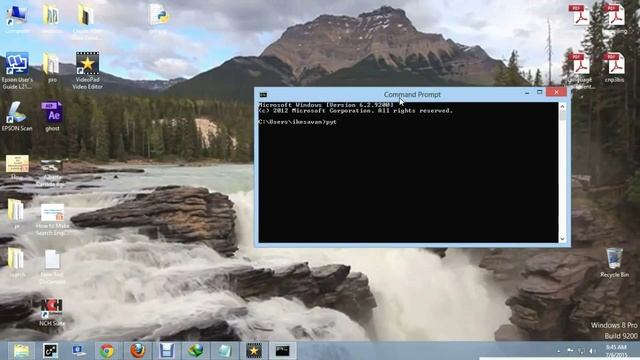Open Action Center flag in system tray
The image size is (640, 360).
[570, 351]
